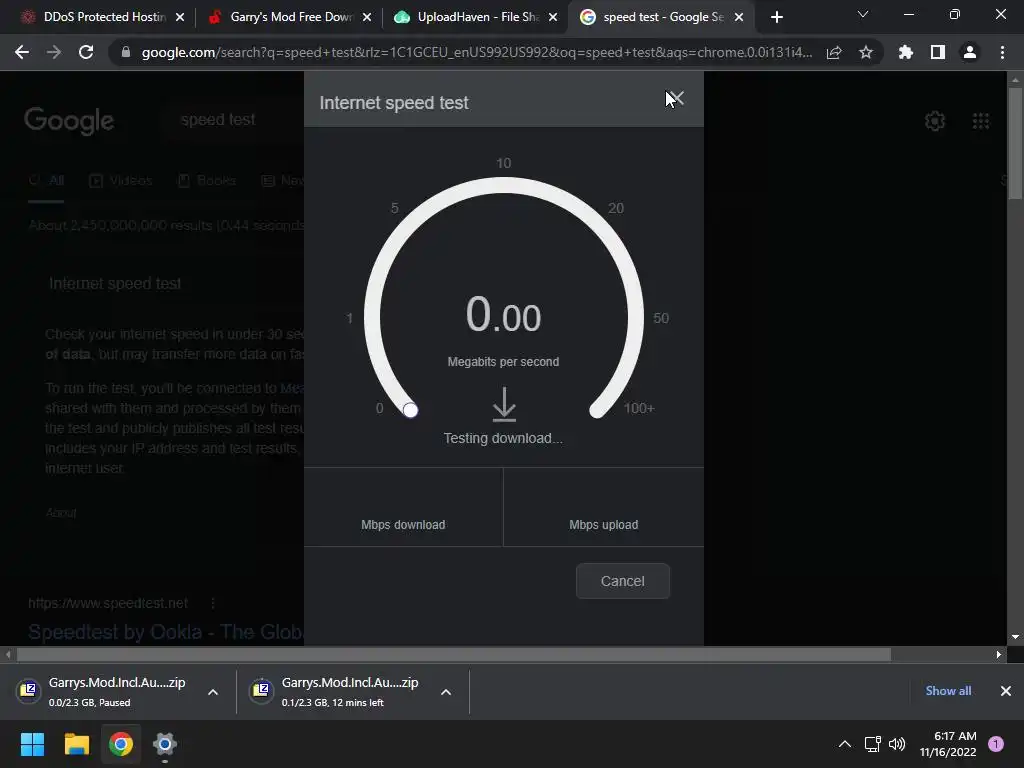Show hidden system tray icons
The width and height of the screenshot is (1024, 768).
(844, 744)
